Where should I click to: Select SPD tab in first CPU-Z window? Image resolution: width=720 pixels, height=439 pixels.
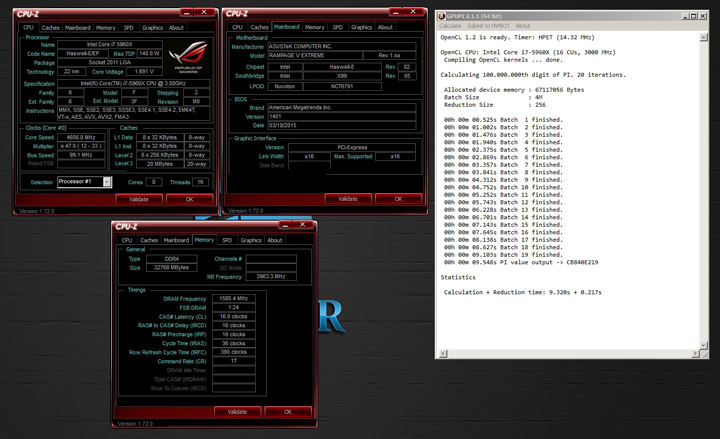click(129, 28)
